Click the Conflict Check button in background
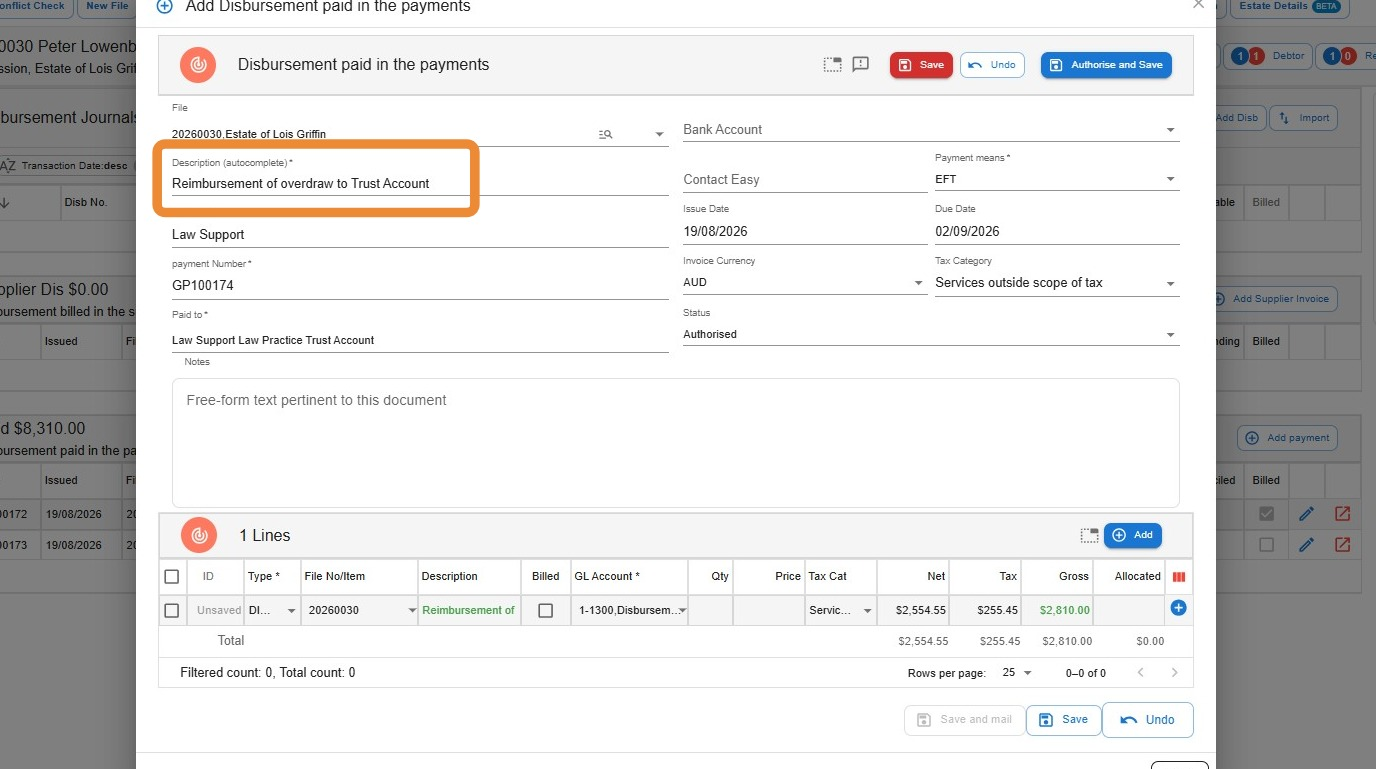Screen dimensions: 1376x769 (34, 5)
